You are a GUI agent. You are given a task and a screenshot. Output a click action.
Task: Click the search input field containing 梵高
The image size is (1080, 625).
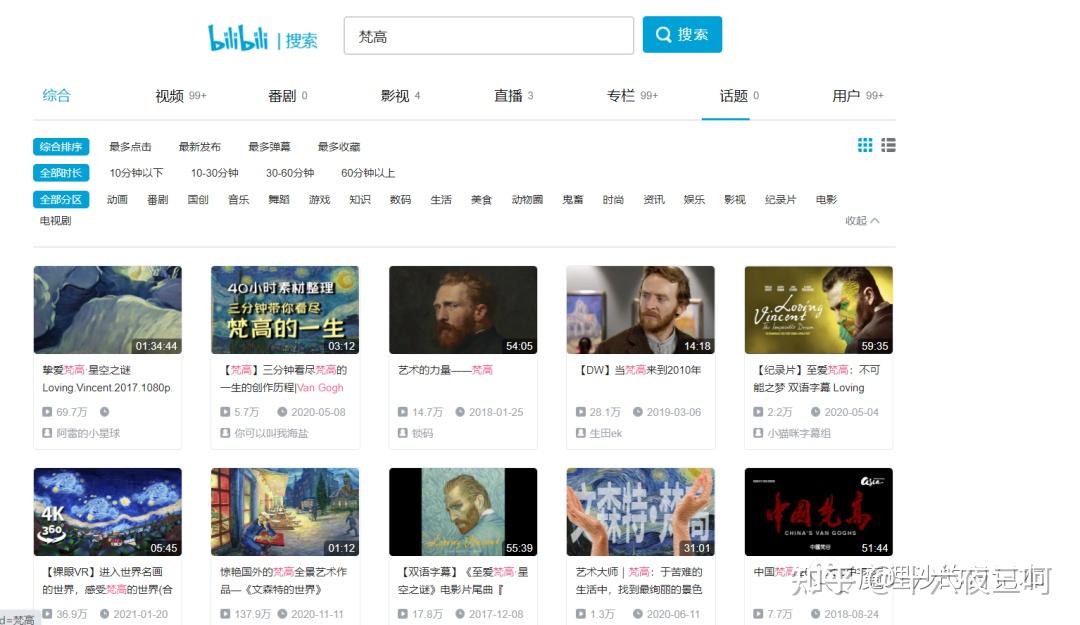tap(488, 35)
